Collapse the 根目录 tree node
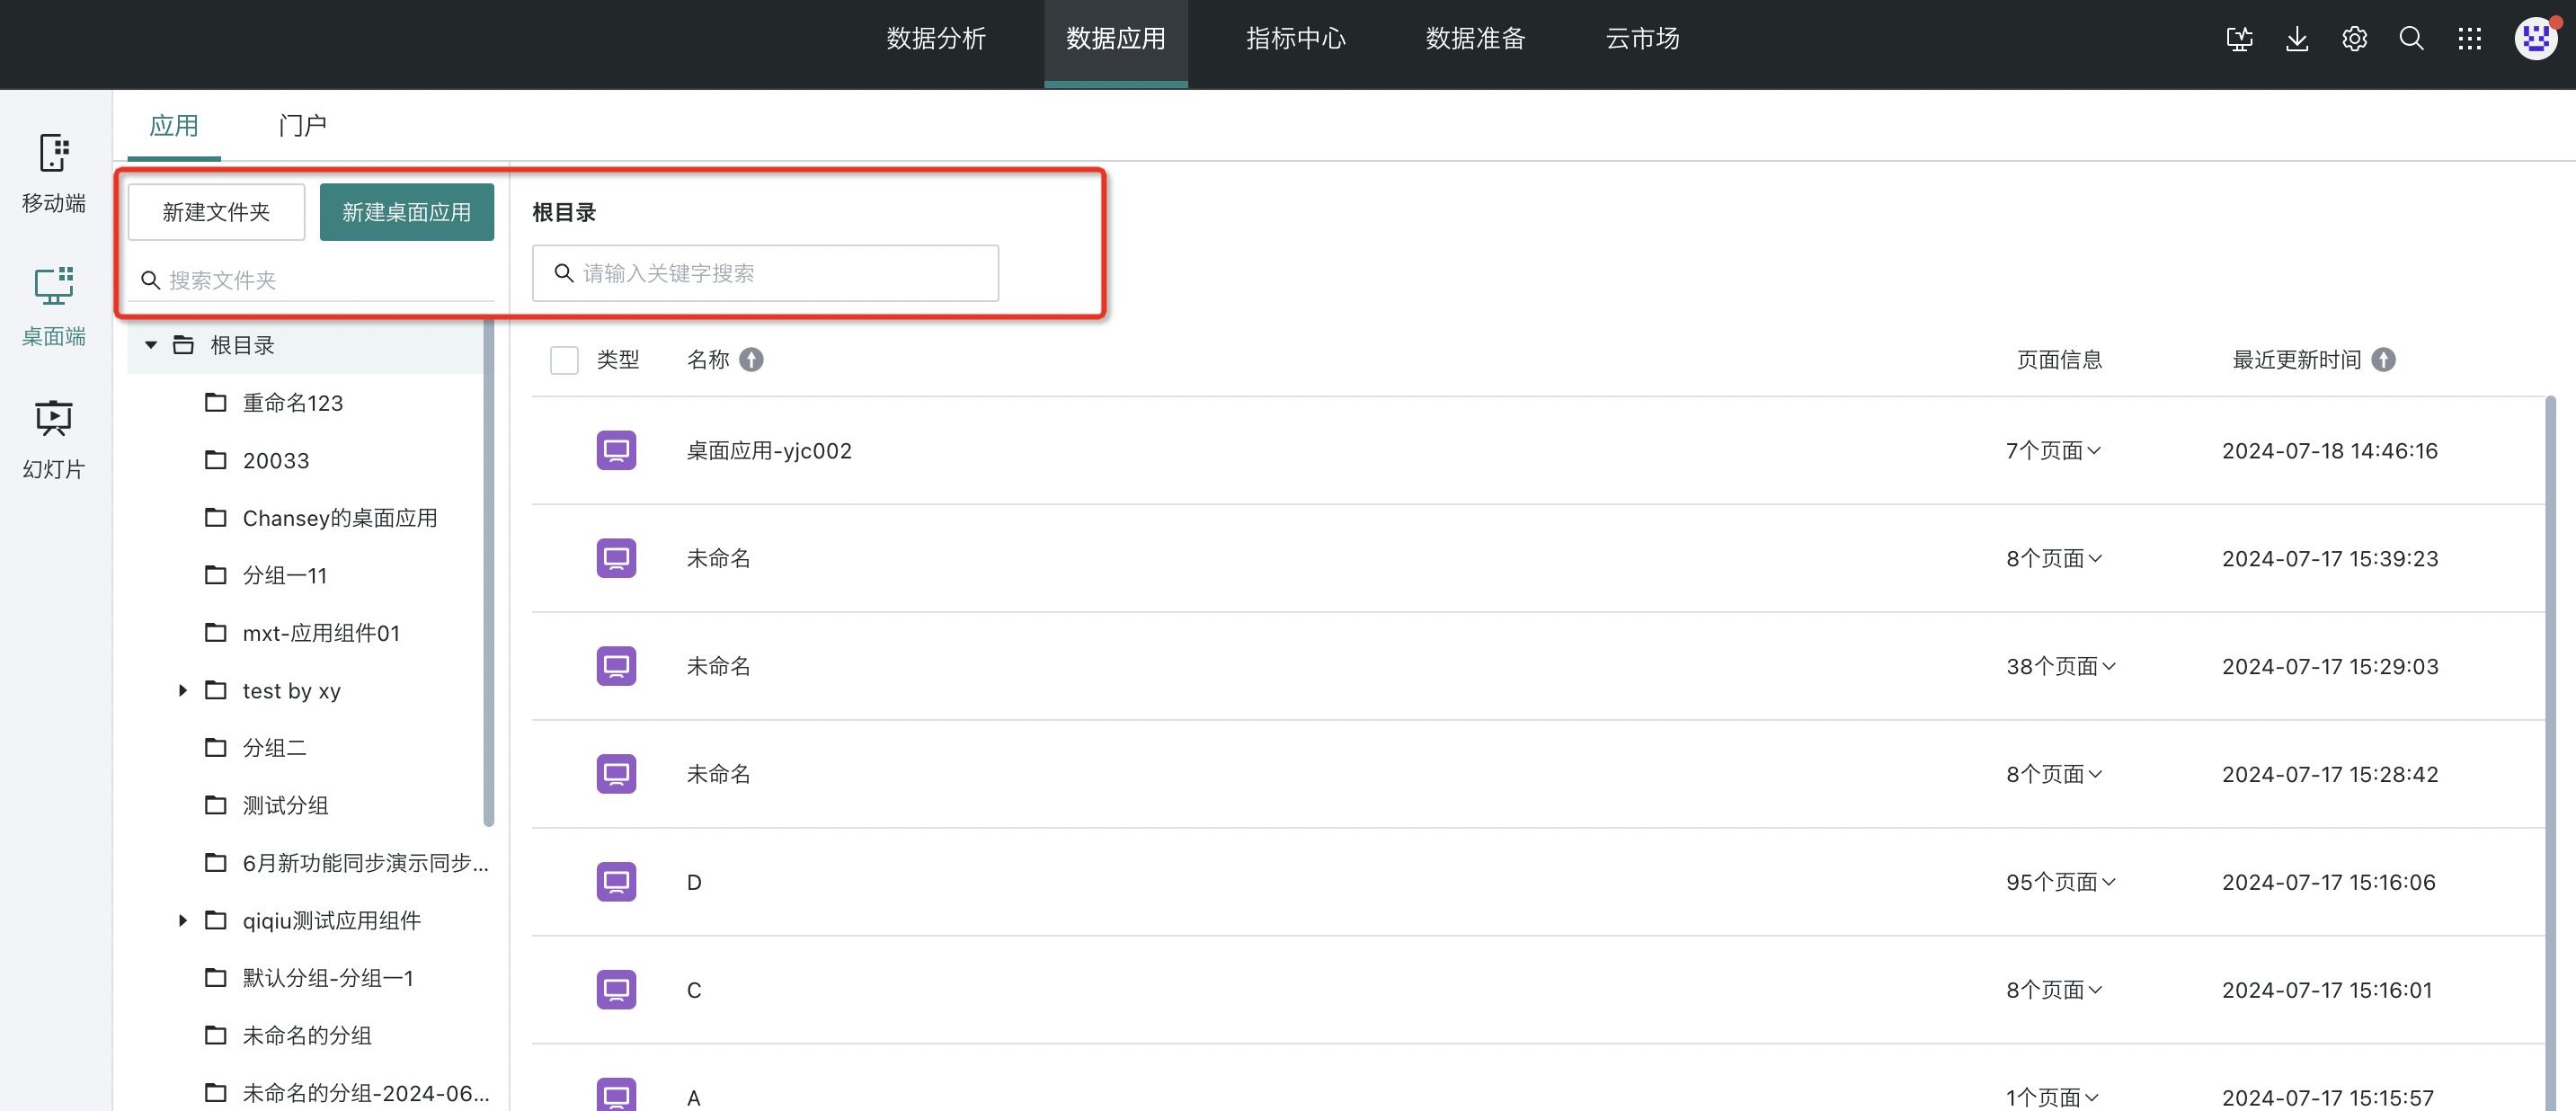 coord(151,345)
